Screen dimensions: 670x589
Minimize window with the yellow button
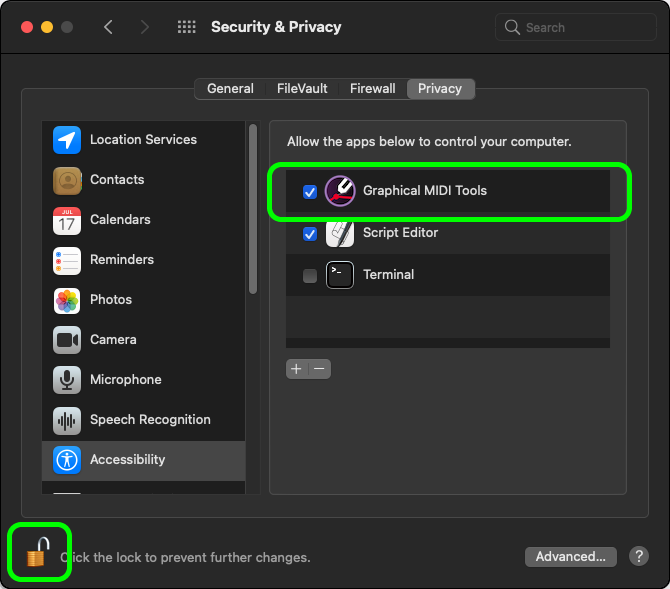[x=47, y=27]
